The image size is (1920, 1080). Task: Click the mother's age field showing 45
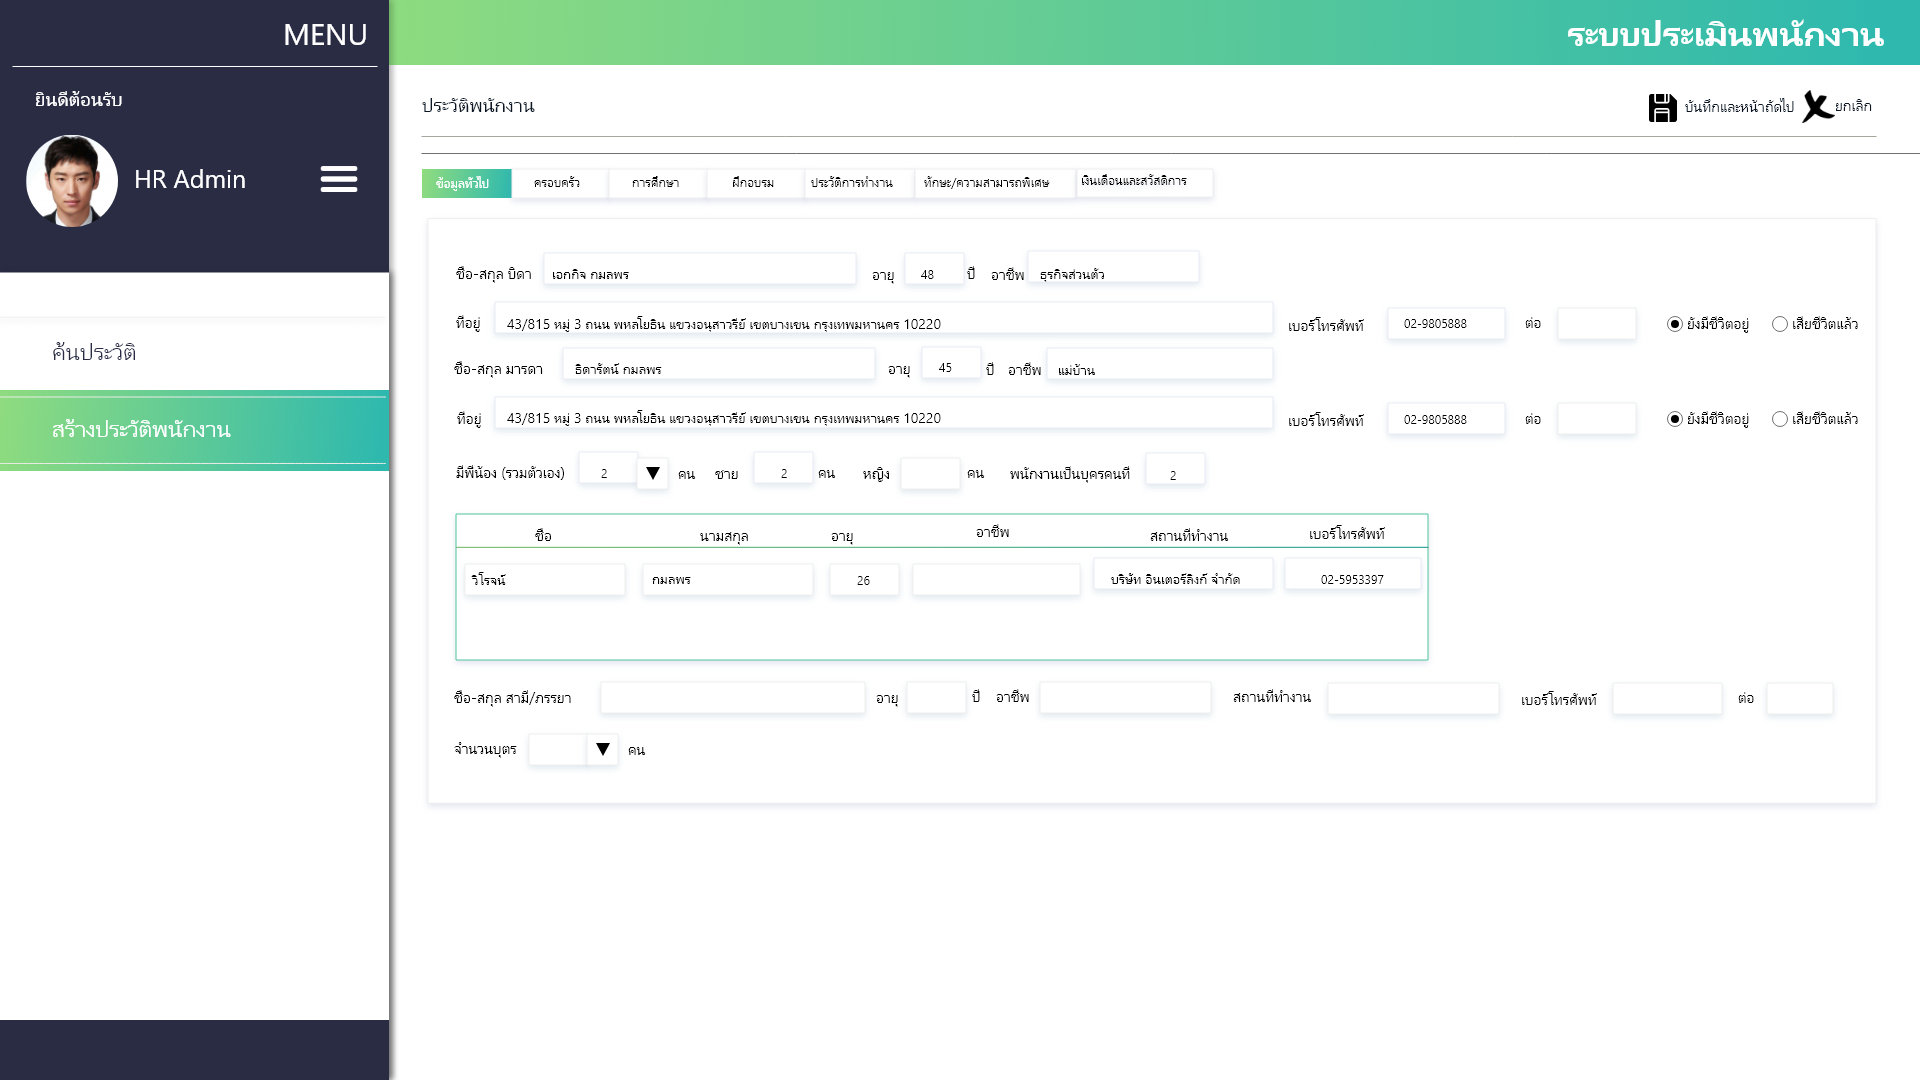[951, 363]
